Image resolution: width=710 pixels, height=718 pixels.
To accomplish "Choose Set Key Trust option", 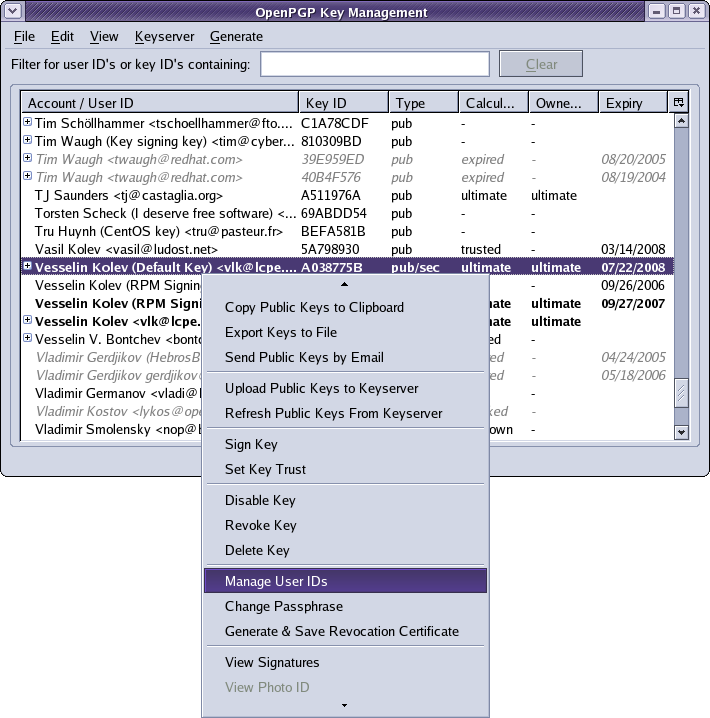I will click(x=345, y=469).
